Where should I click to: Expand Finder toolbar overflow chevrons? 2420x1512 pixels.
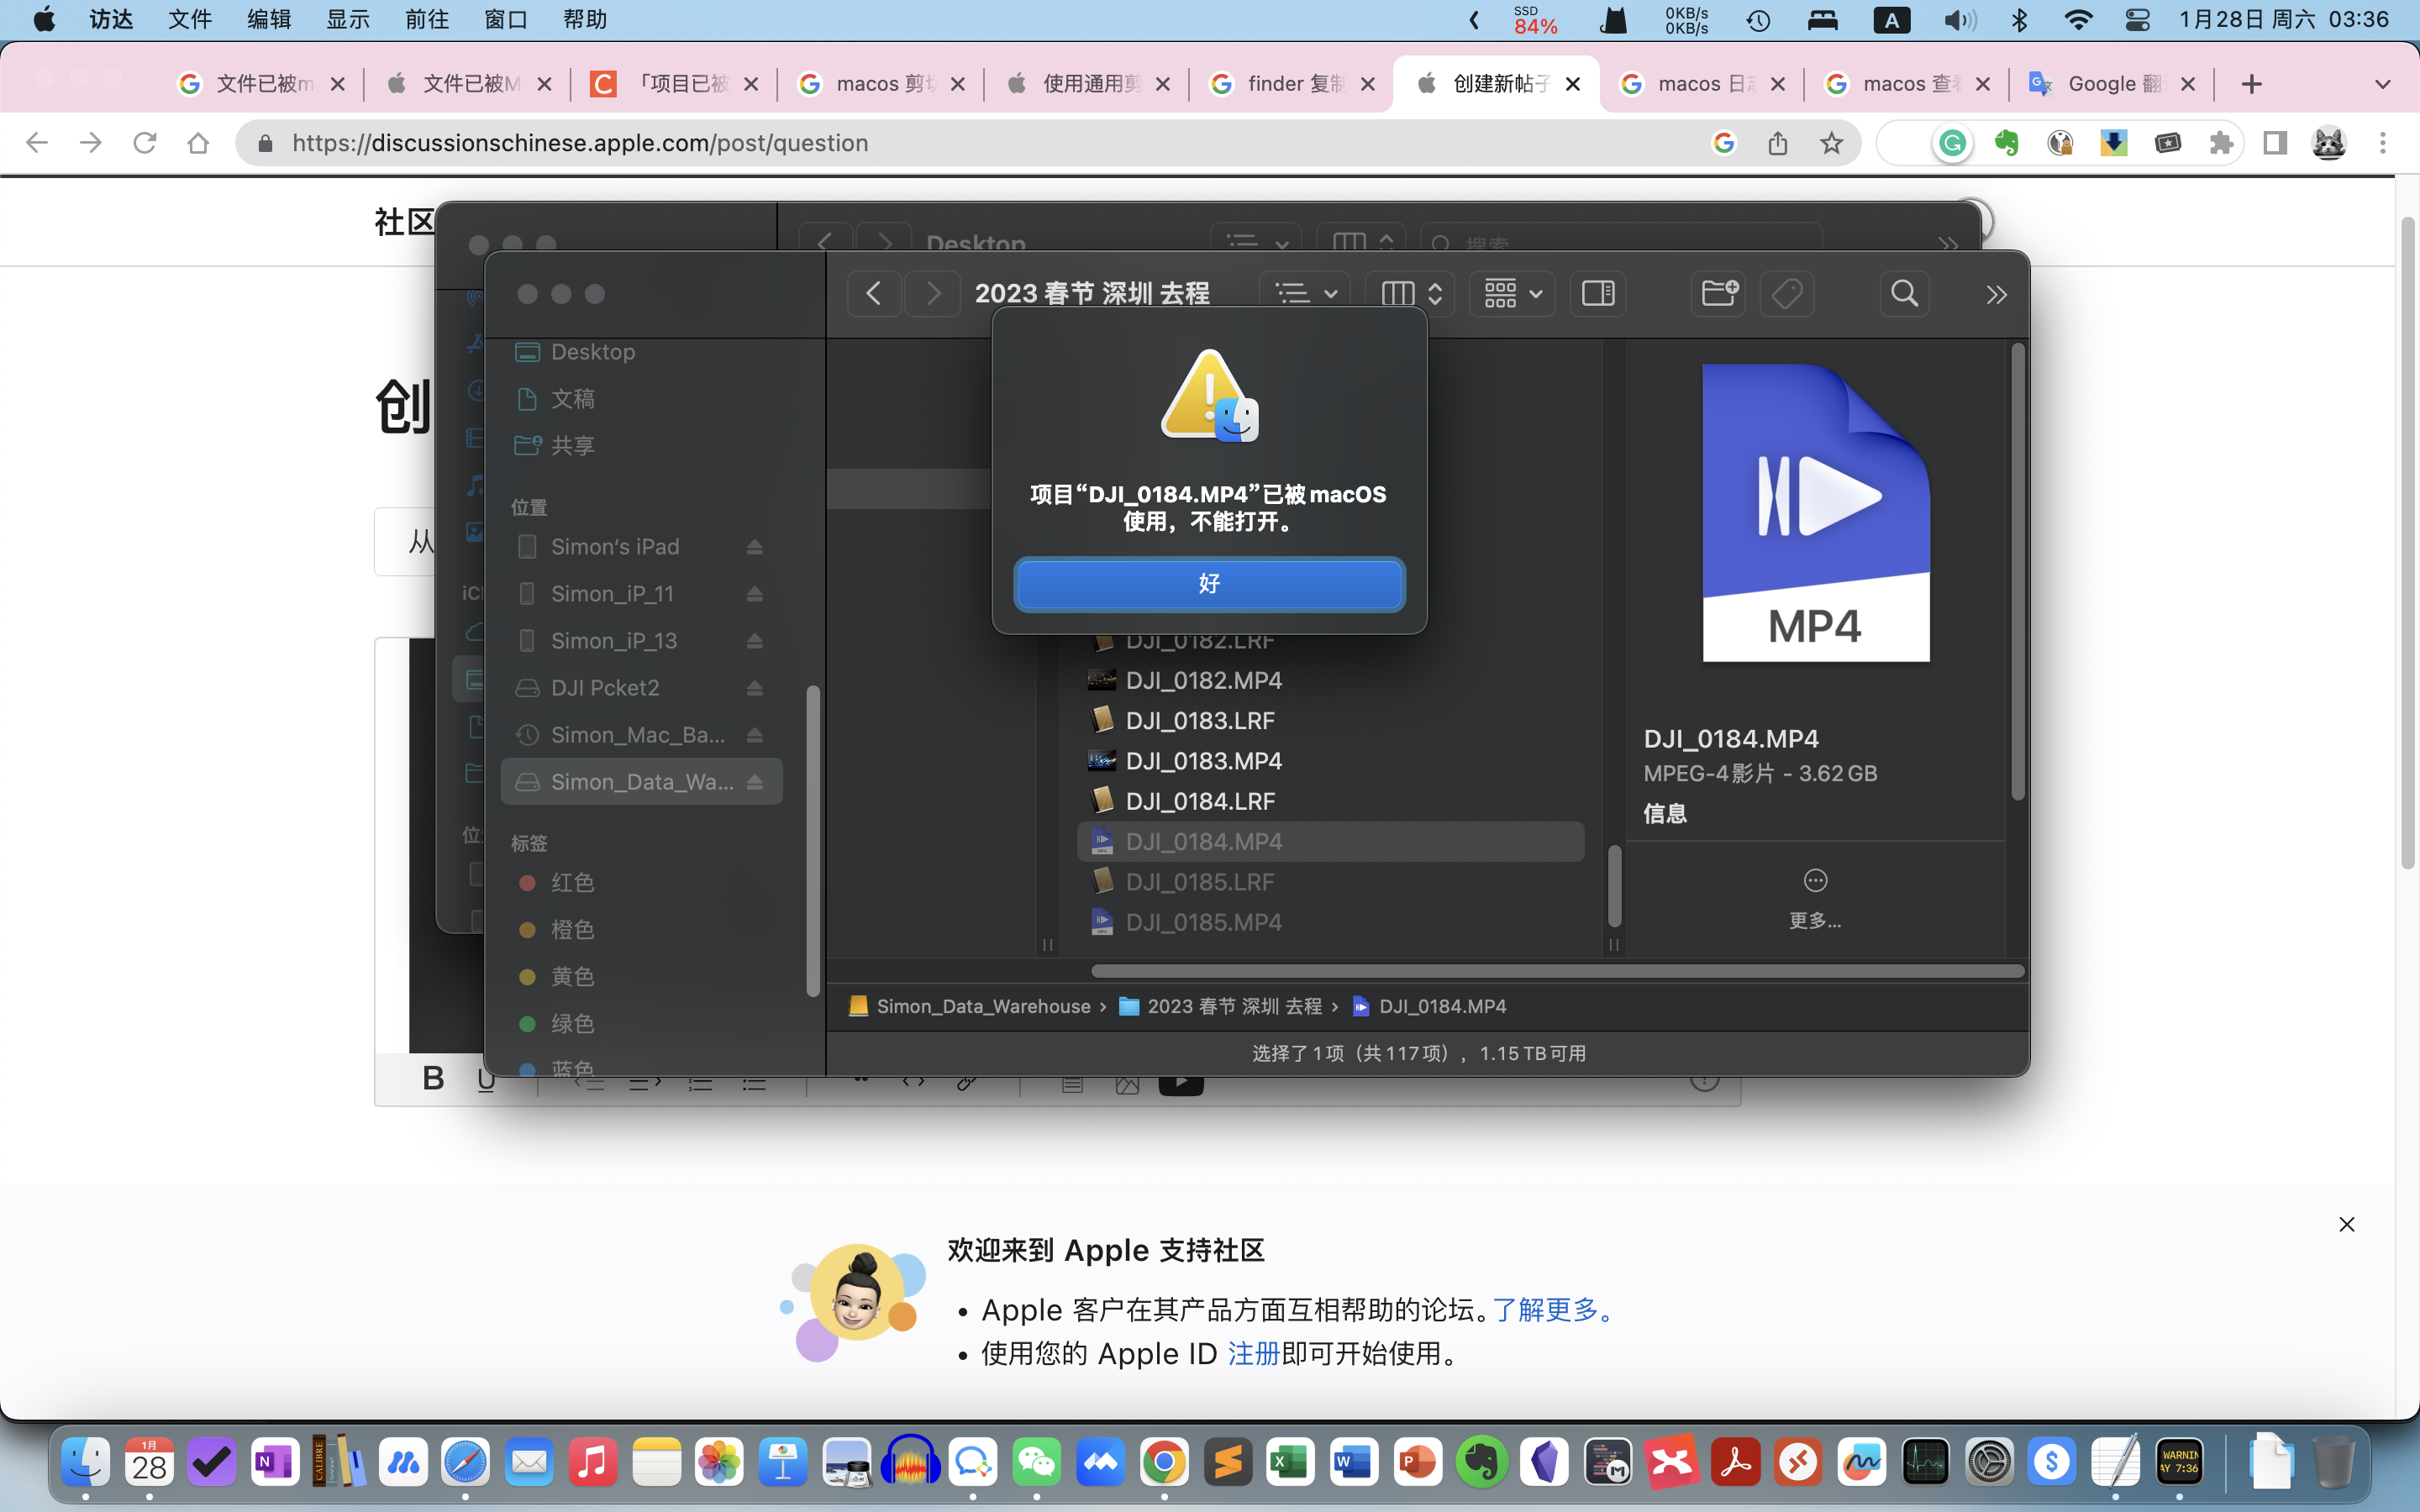(x=1996, y=295)
